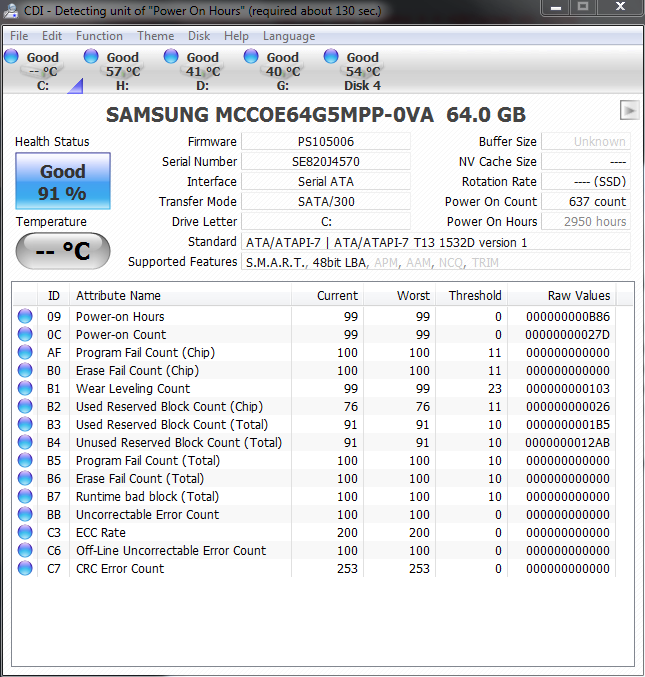
Task: Click raw value 0000000001B5
Action: pyautogui.click(x=568, y=424)
